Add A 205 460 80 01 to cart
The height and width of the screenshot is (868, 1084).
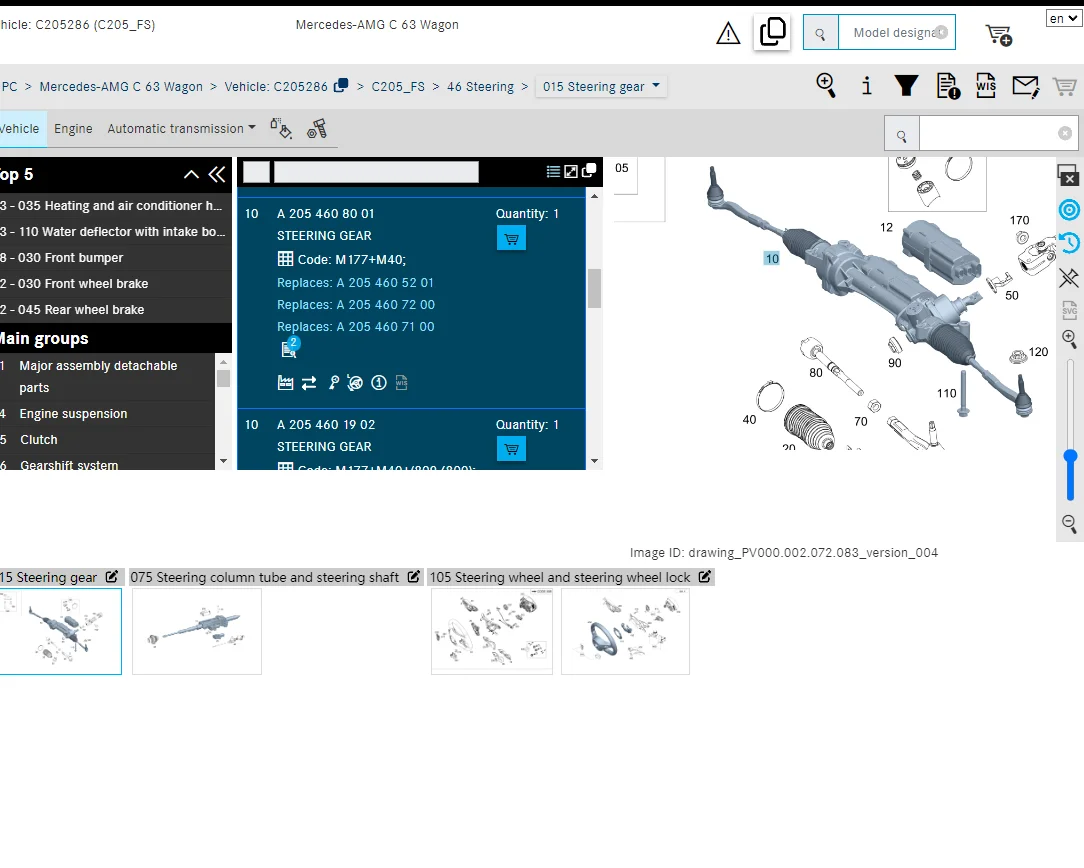tap(512, 238)
